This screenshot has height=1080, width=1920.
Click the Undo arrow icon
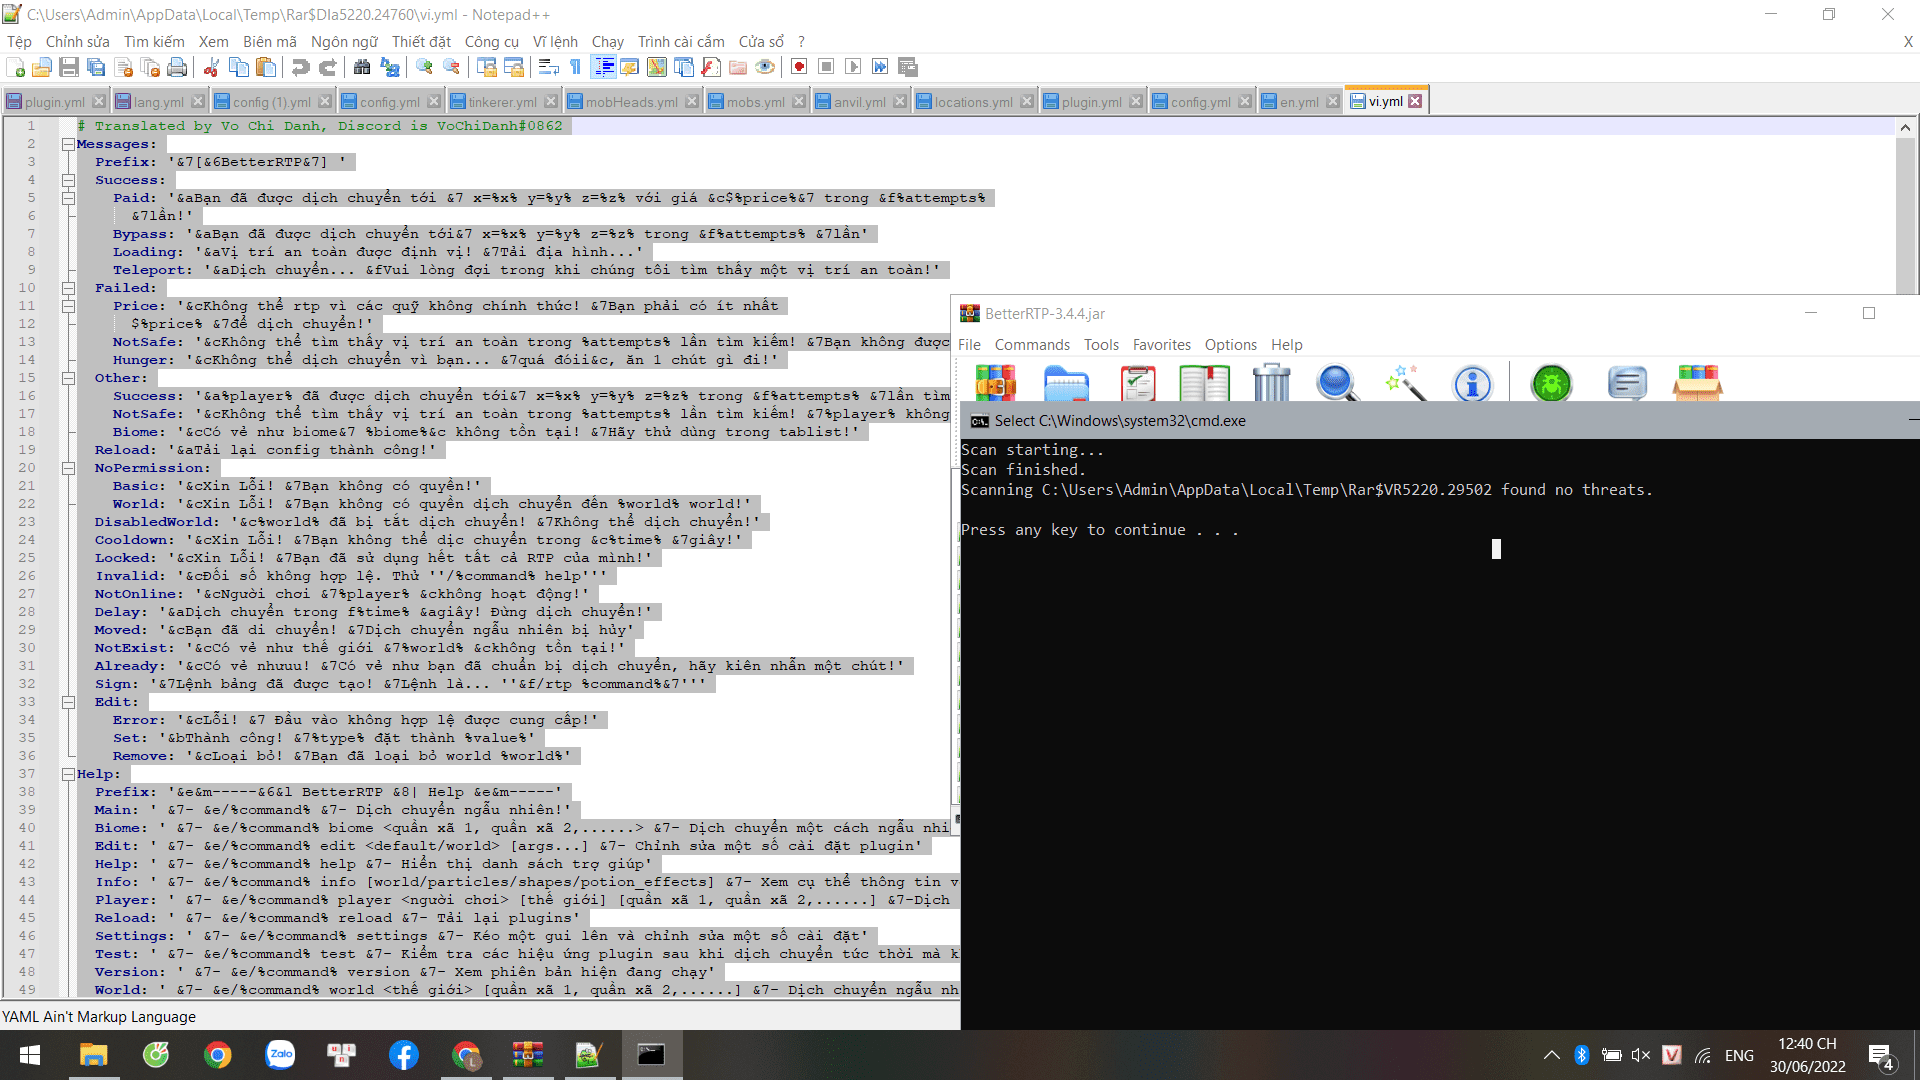point(300,67)
